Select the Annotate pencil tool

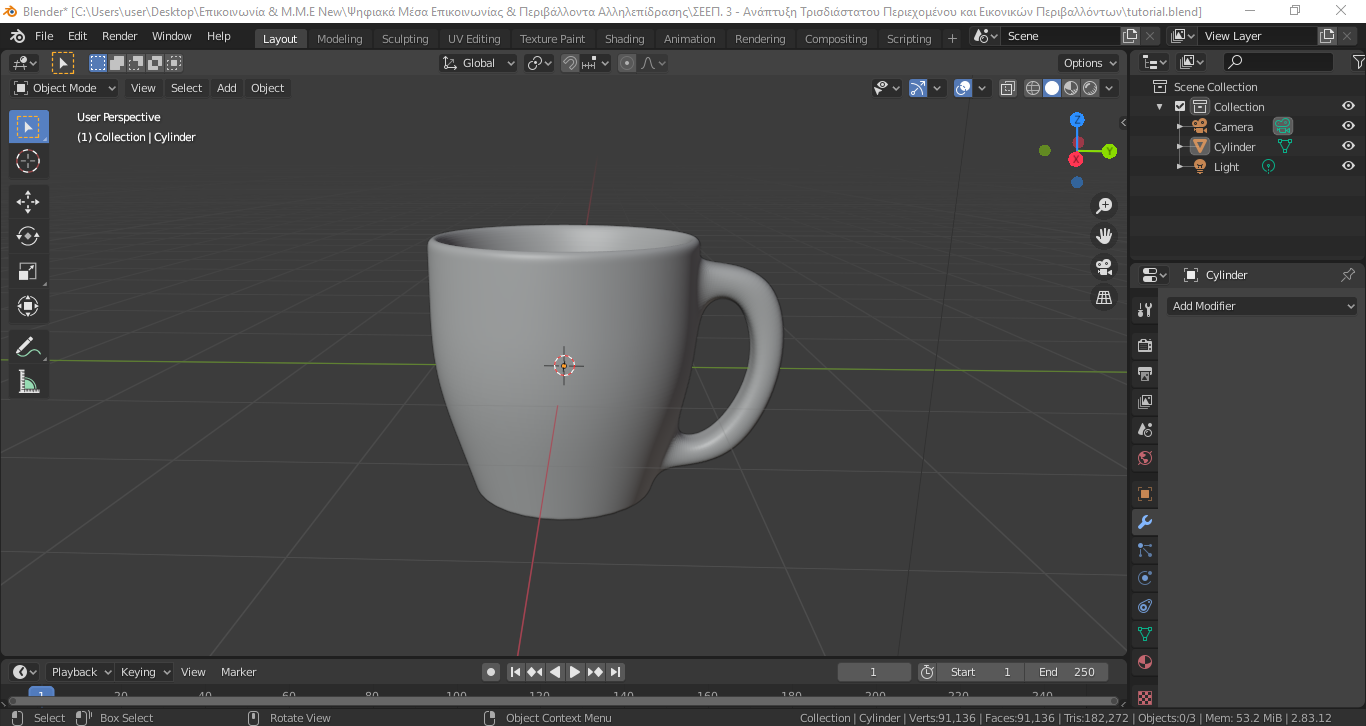28,347
